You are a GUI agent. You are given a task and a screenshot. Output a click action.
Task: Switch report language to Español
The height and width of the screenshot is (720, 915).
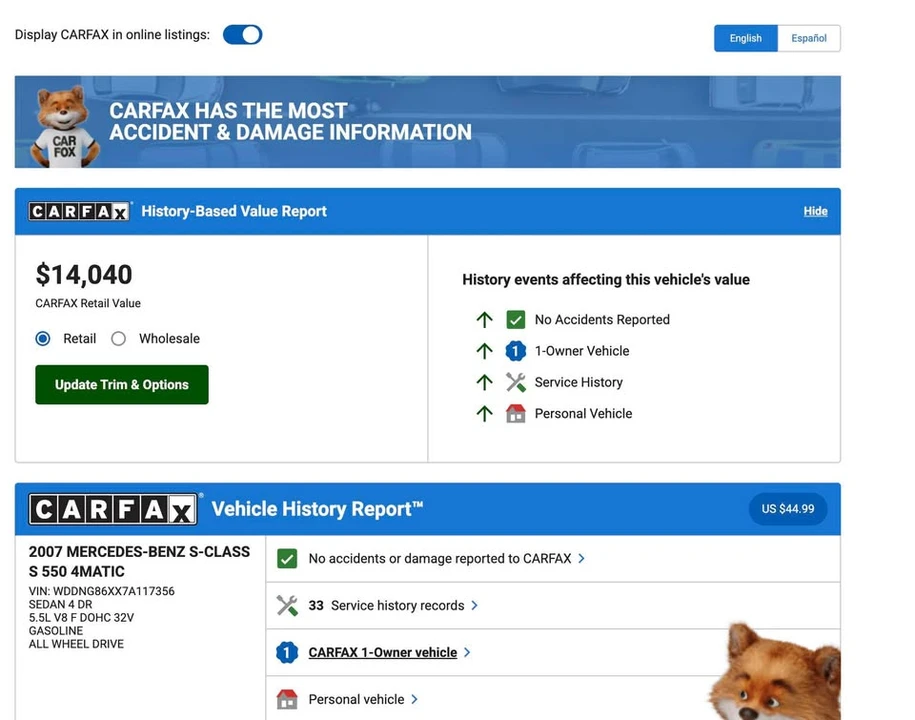pyautogui.click(x=809, y=39)
